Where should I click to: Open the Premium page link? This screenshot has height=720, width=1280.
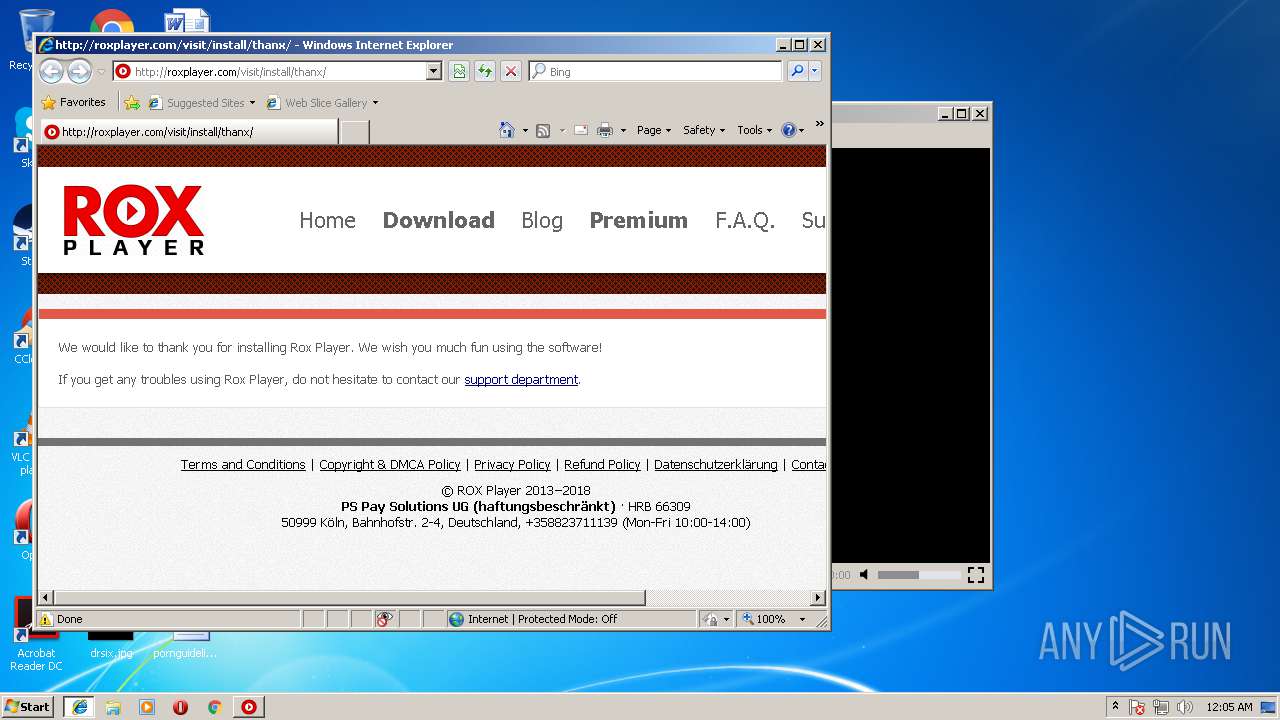(638, 220)
